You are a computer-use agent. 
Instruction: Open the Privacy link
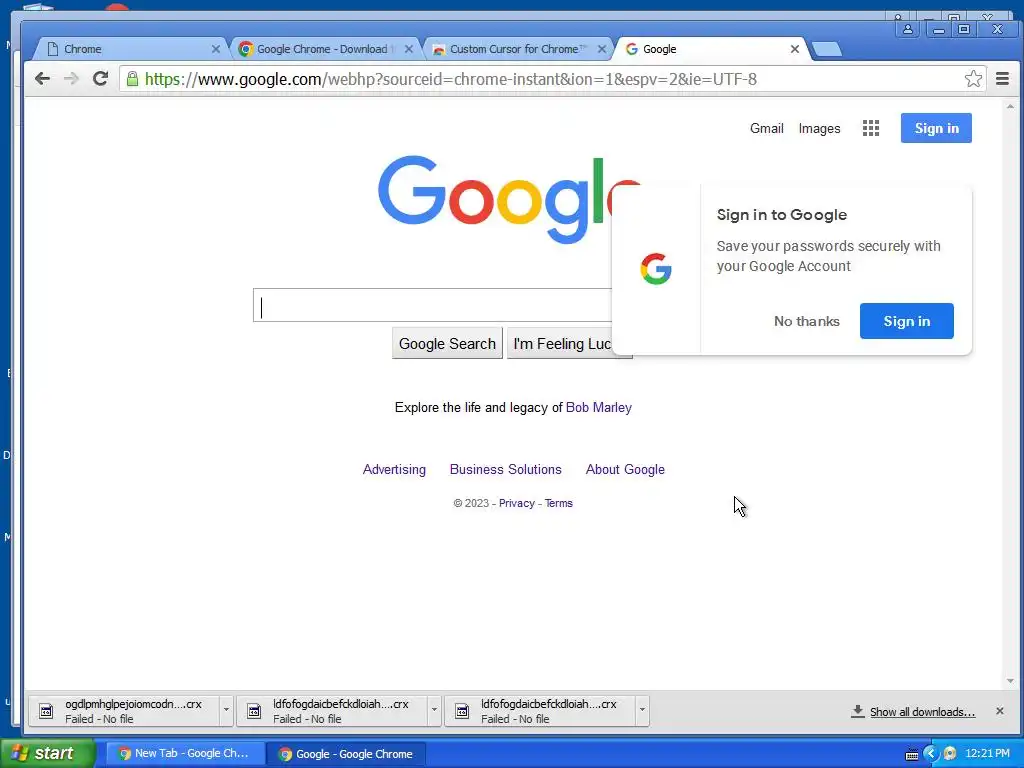517,504
